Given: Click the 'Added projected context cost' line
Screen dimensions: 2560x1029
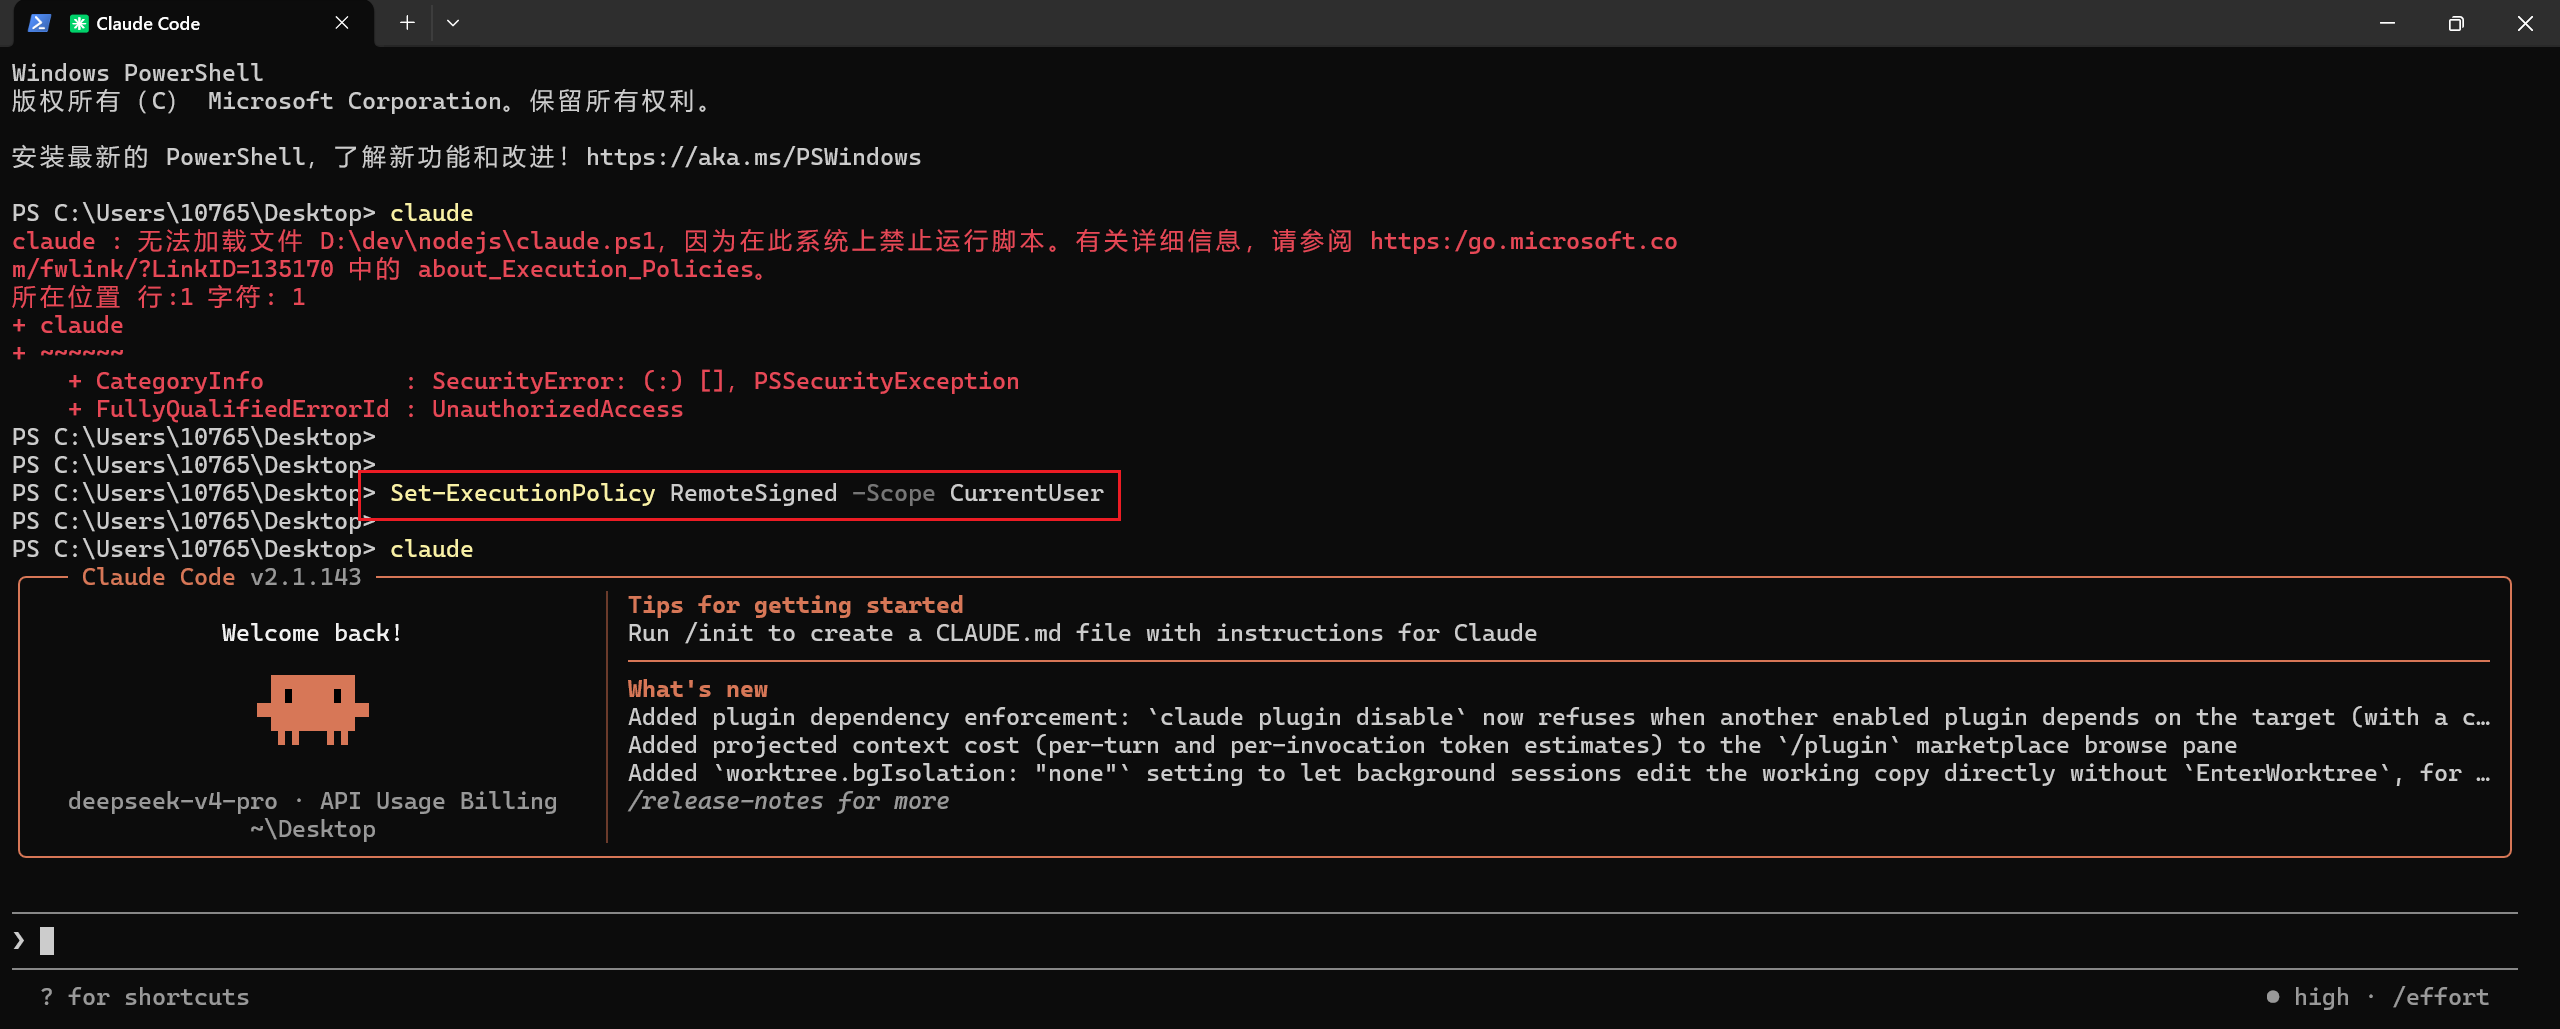Looking at the screenshot, I should (1432, 745).
